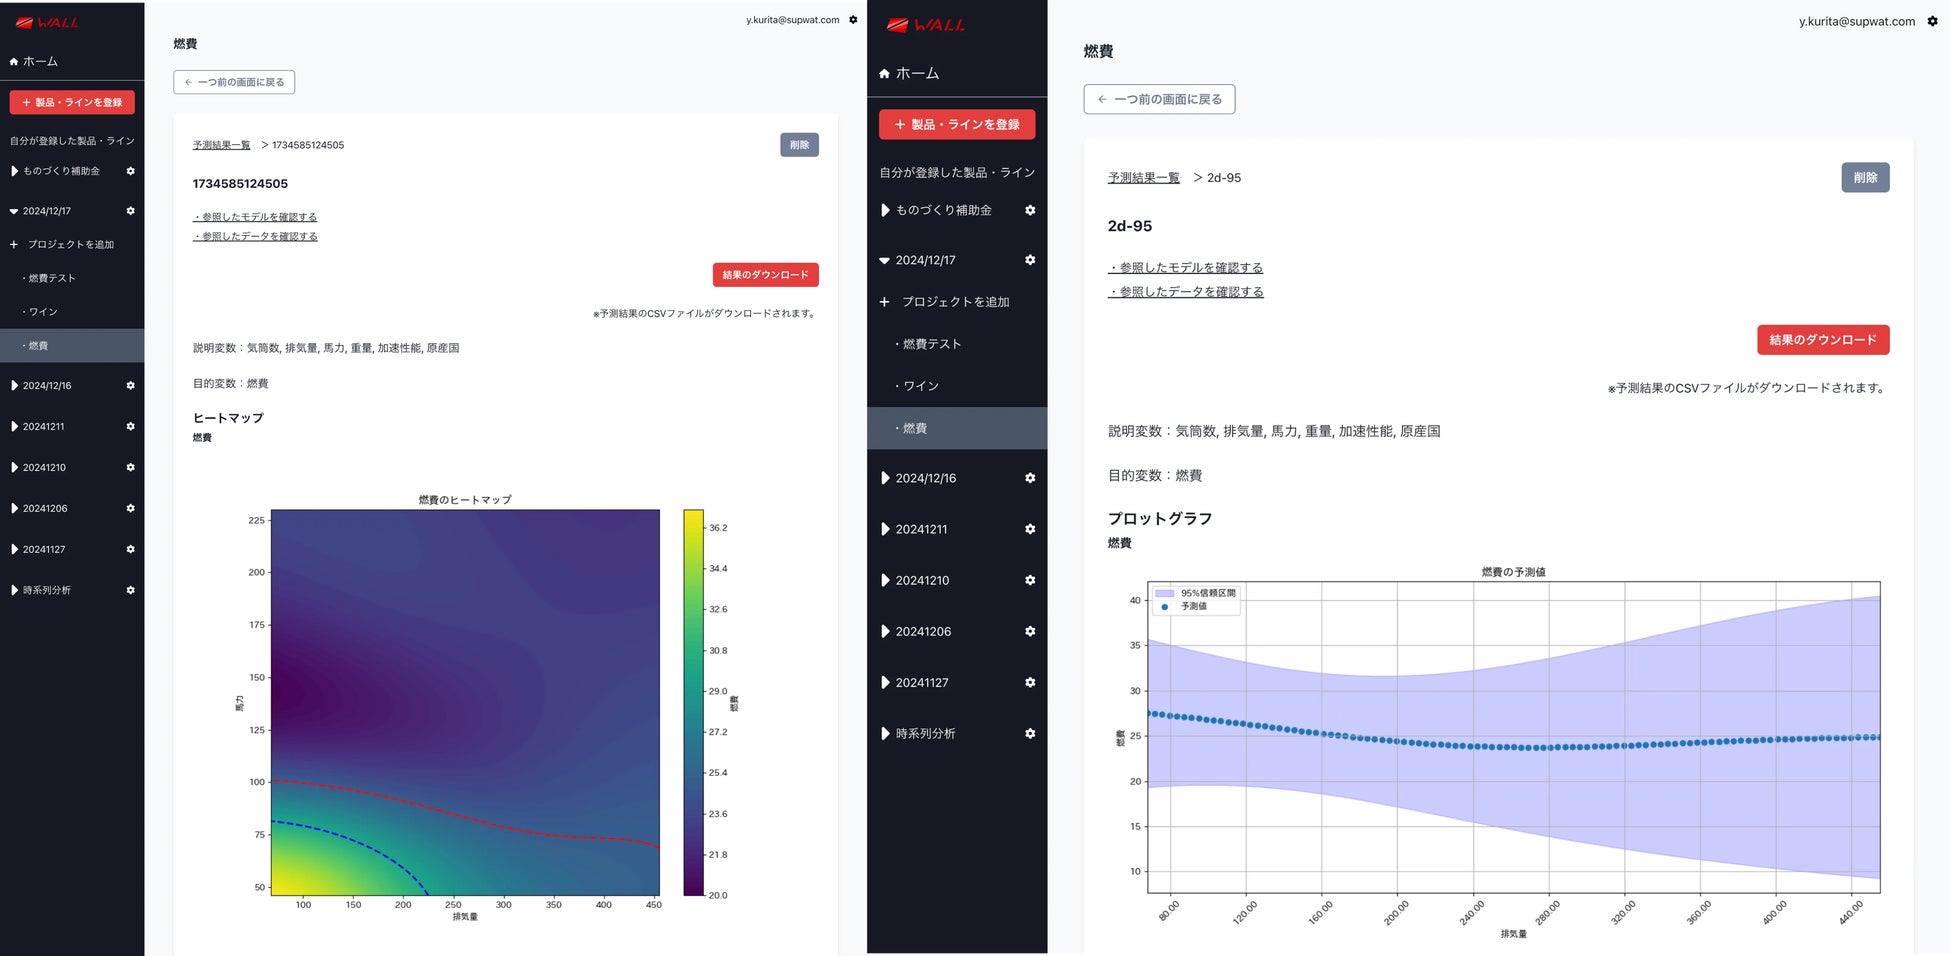Collapse the 2024/12/17 group in the right window

click(884, 260)
